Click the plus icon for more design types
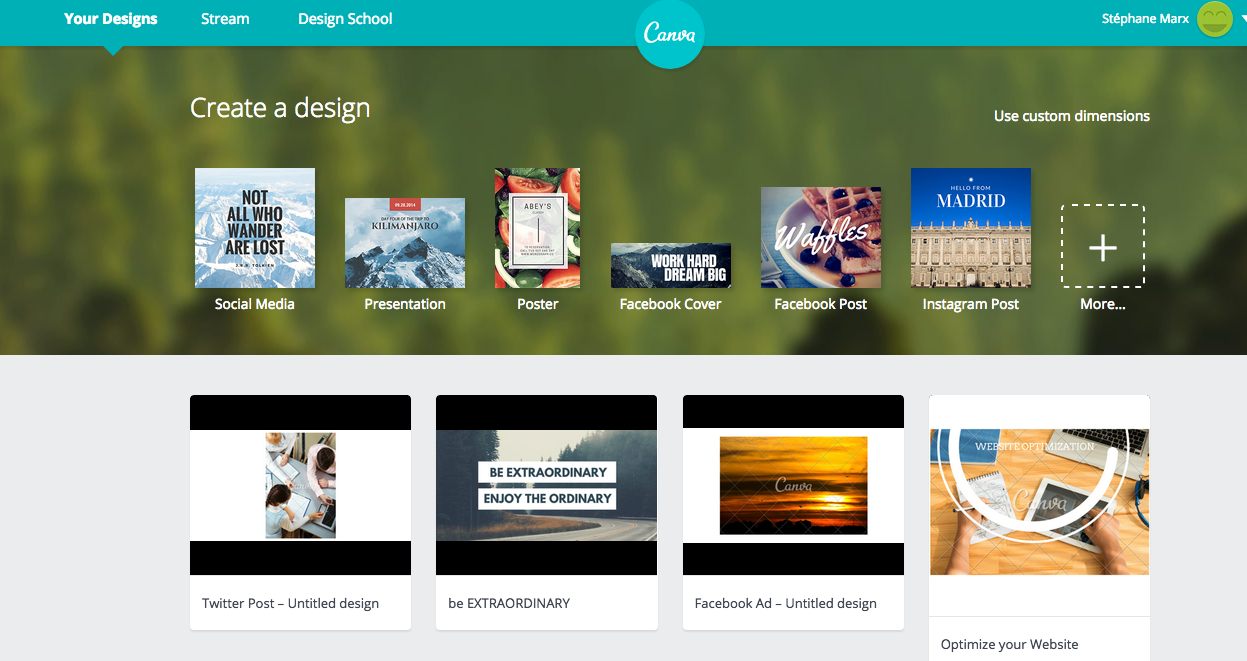 click(1102, 247)
